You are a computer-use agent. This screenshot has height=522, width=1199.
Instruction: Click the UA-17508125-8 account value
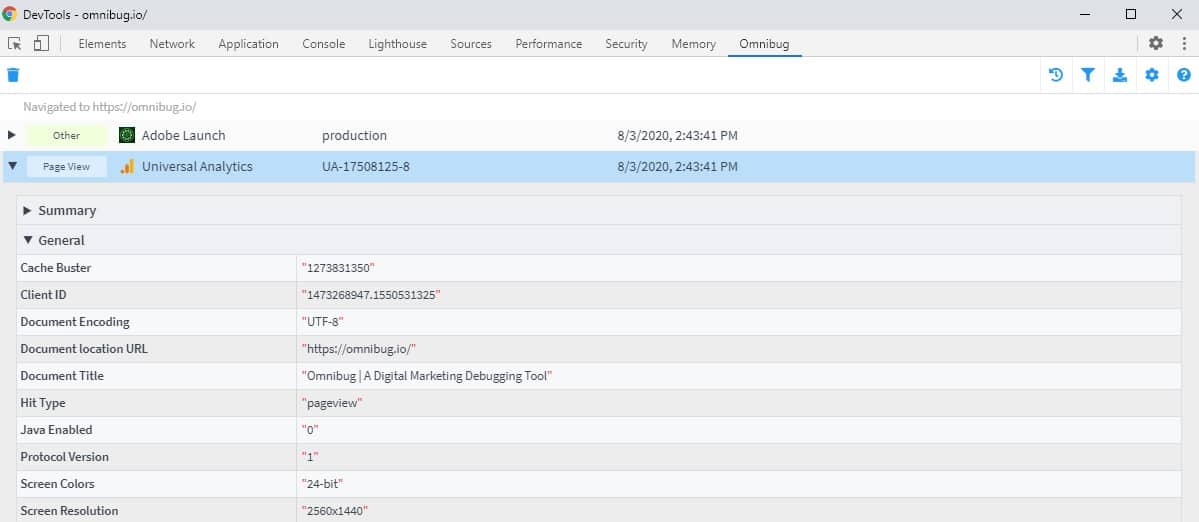click(366, 166)
